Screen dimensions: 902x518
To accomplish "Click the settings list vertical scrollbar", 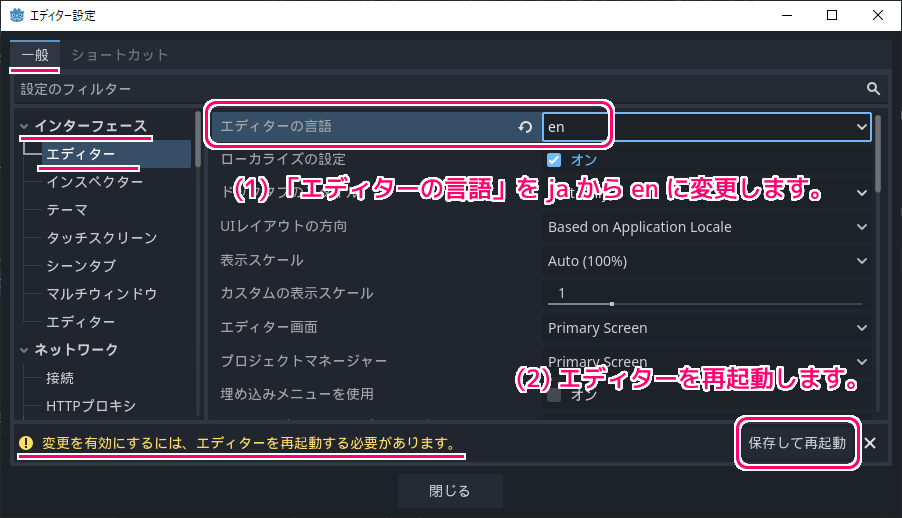I will point(877,155).
